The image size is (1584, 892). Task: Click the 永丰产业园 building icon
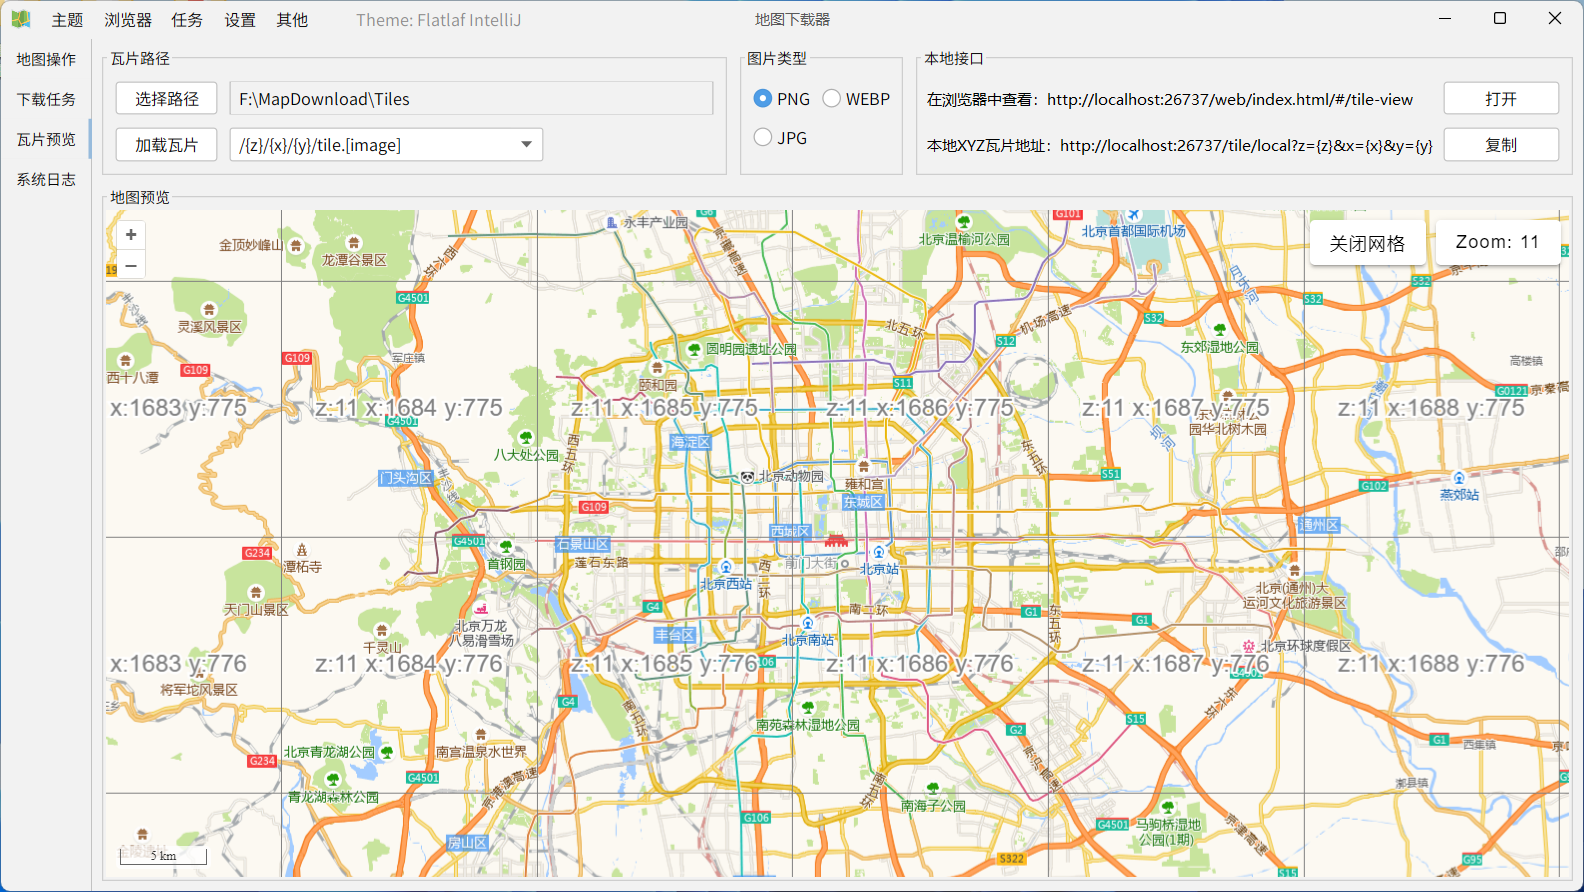[x=612, y=222]
